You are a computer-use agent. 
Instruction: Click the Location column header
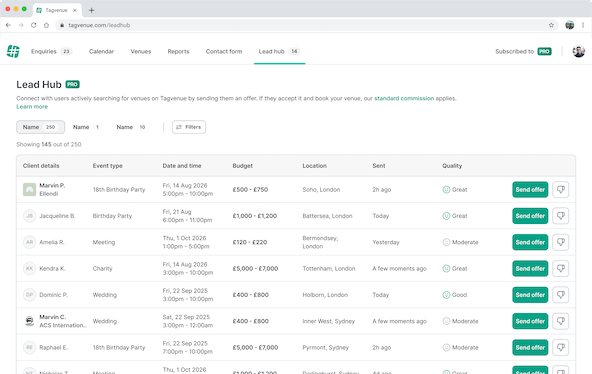tap(314, 166)
